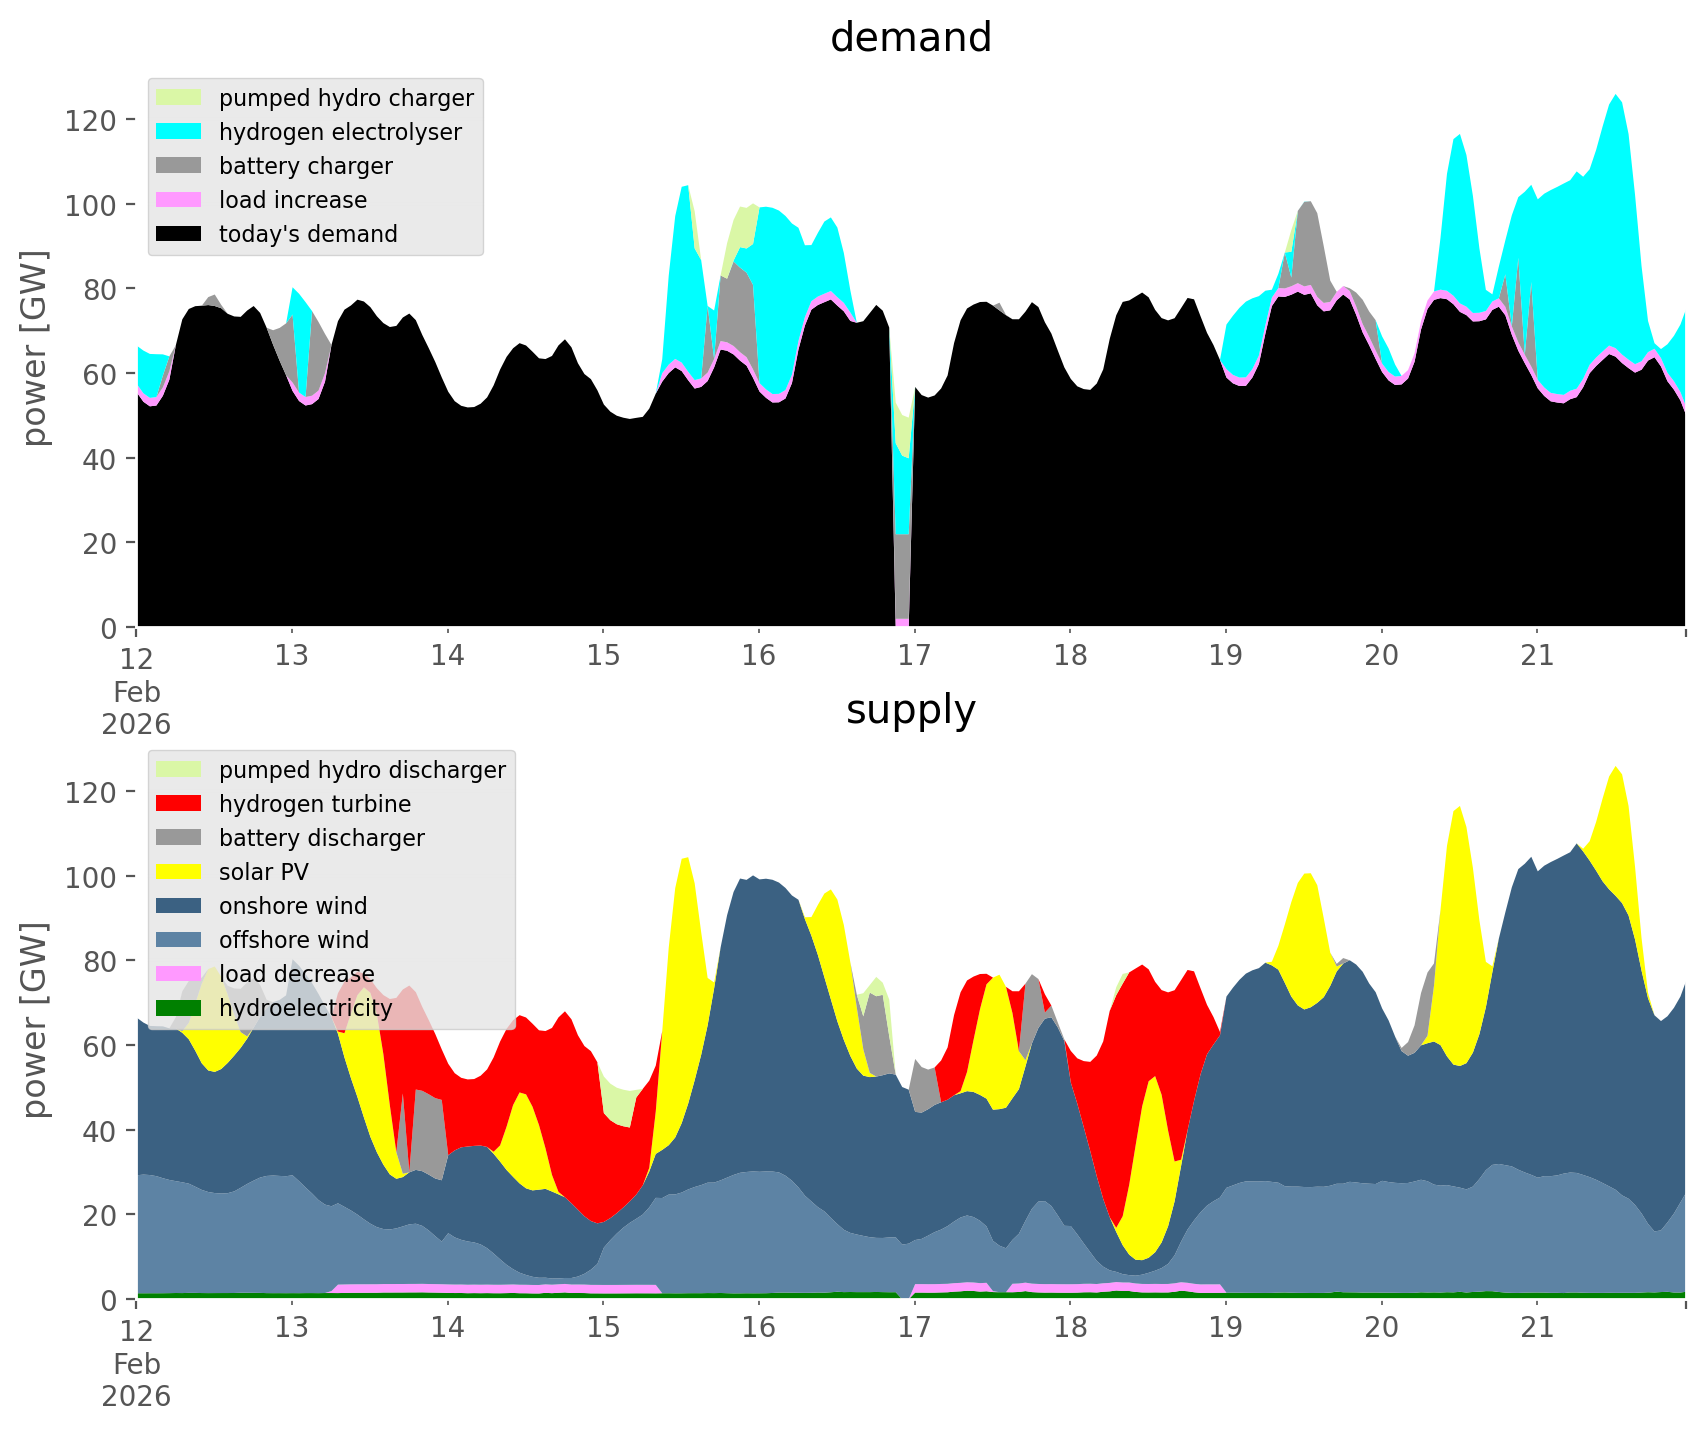
Task: Click the green hydroelectricity legend swatch
Action: (180, 1008)
